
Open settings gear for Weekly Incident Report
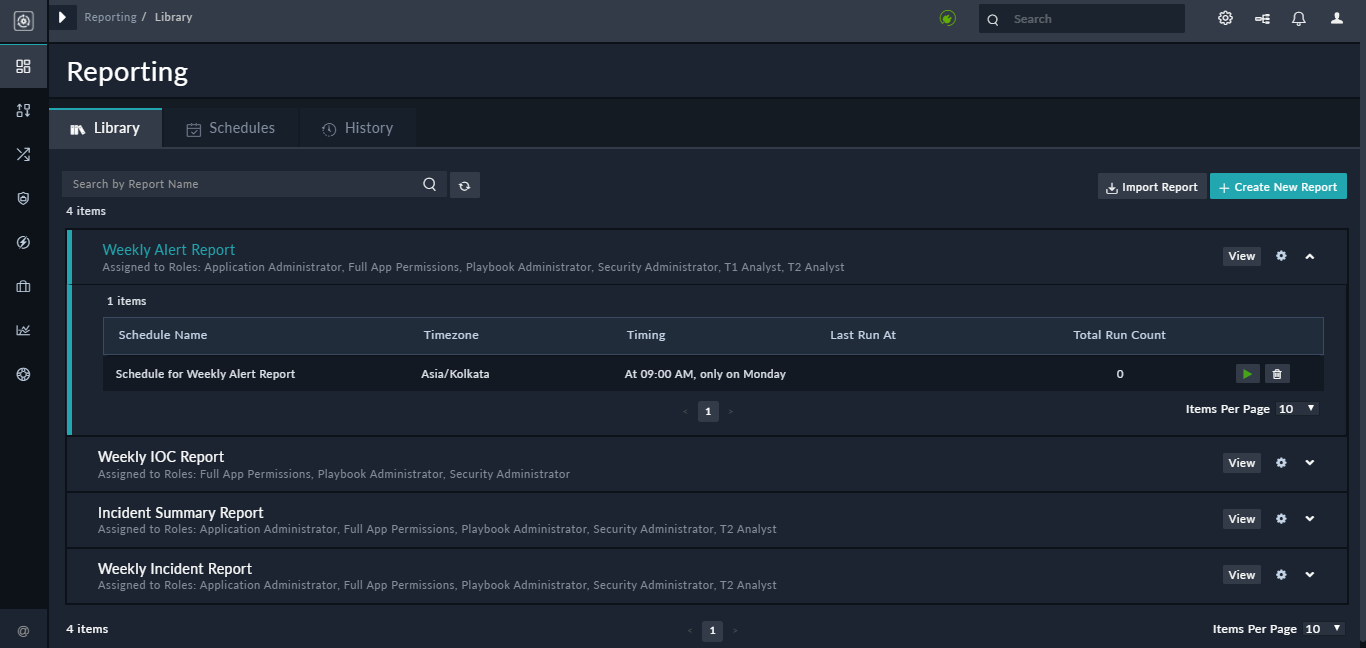click(1281, 575)
